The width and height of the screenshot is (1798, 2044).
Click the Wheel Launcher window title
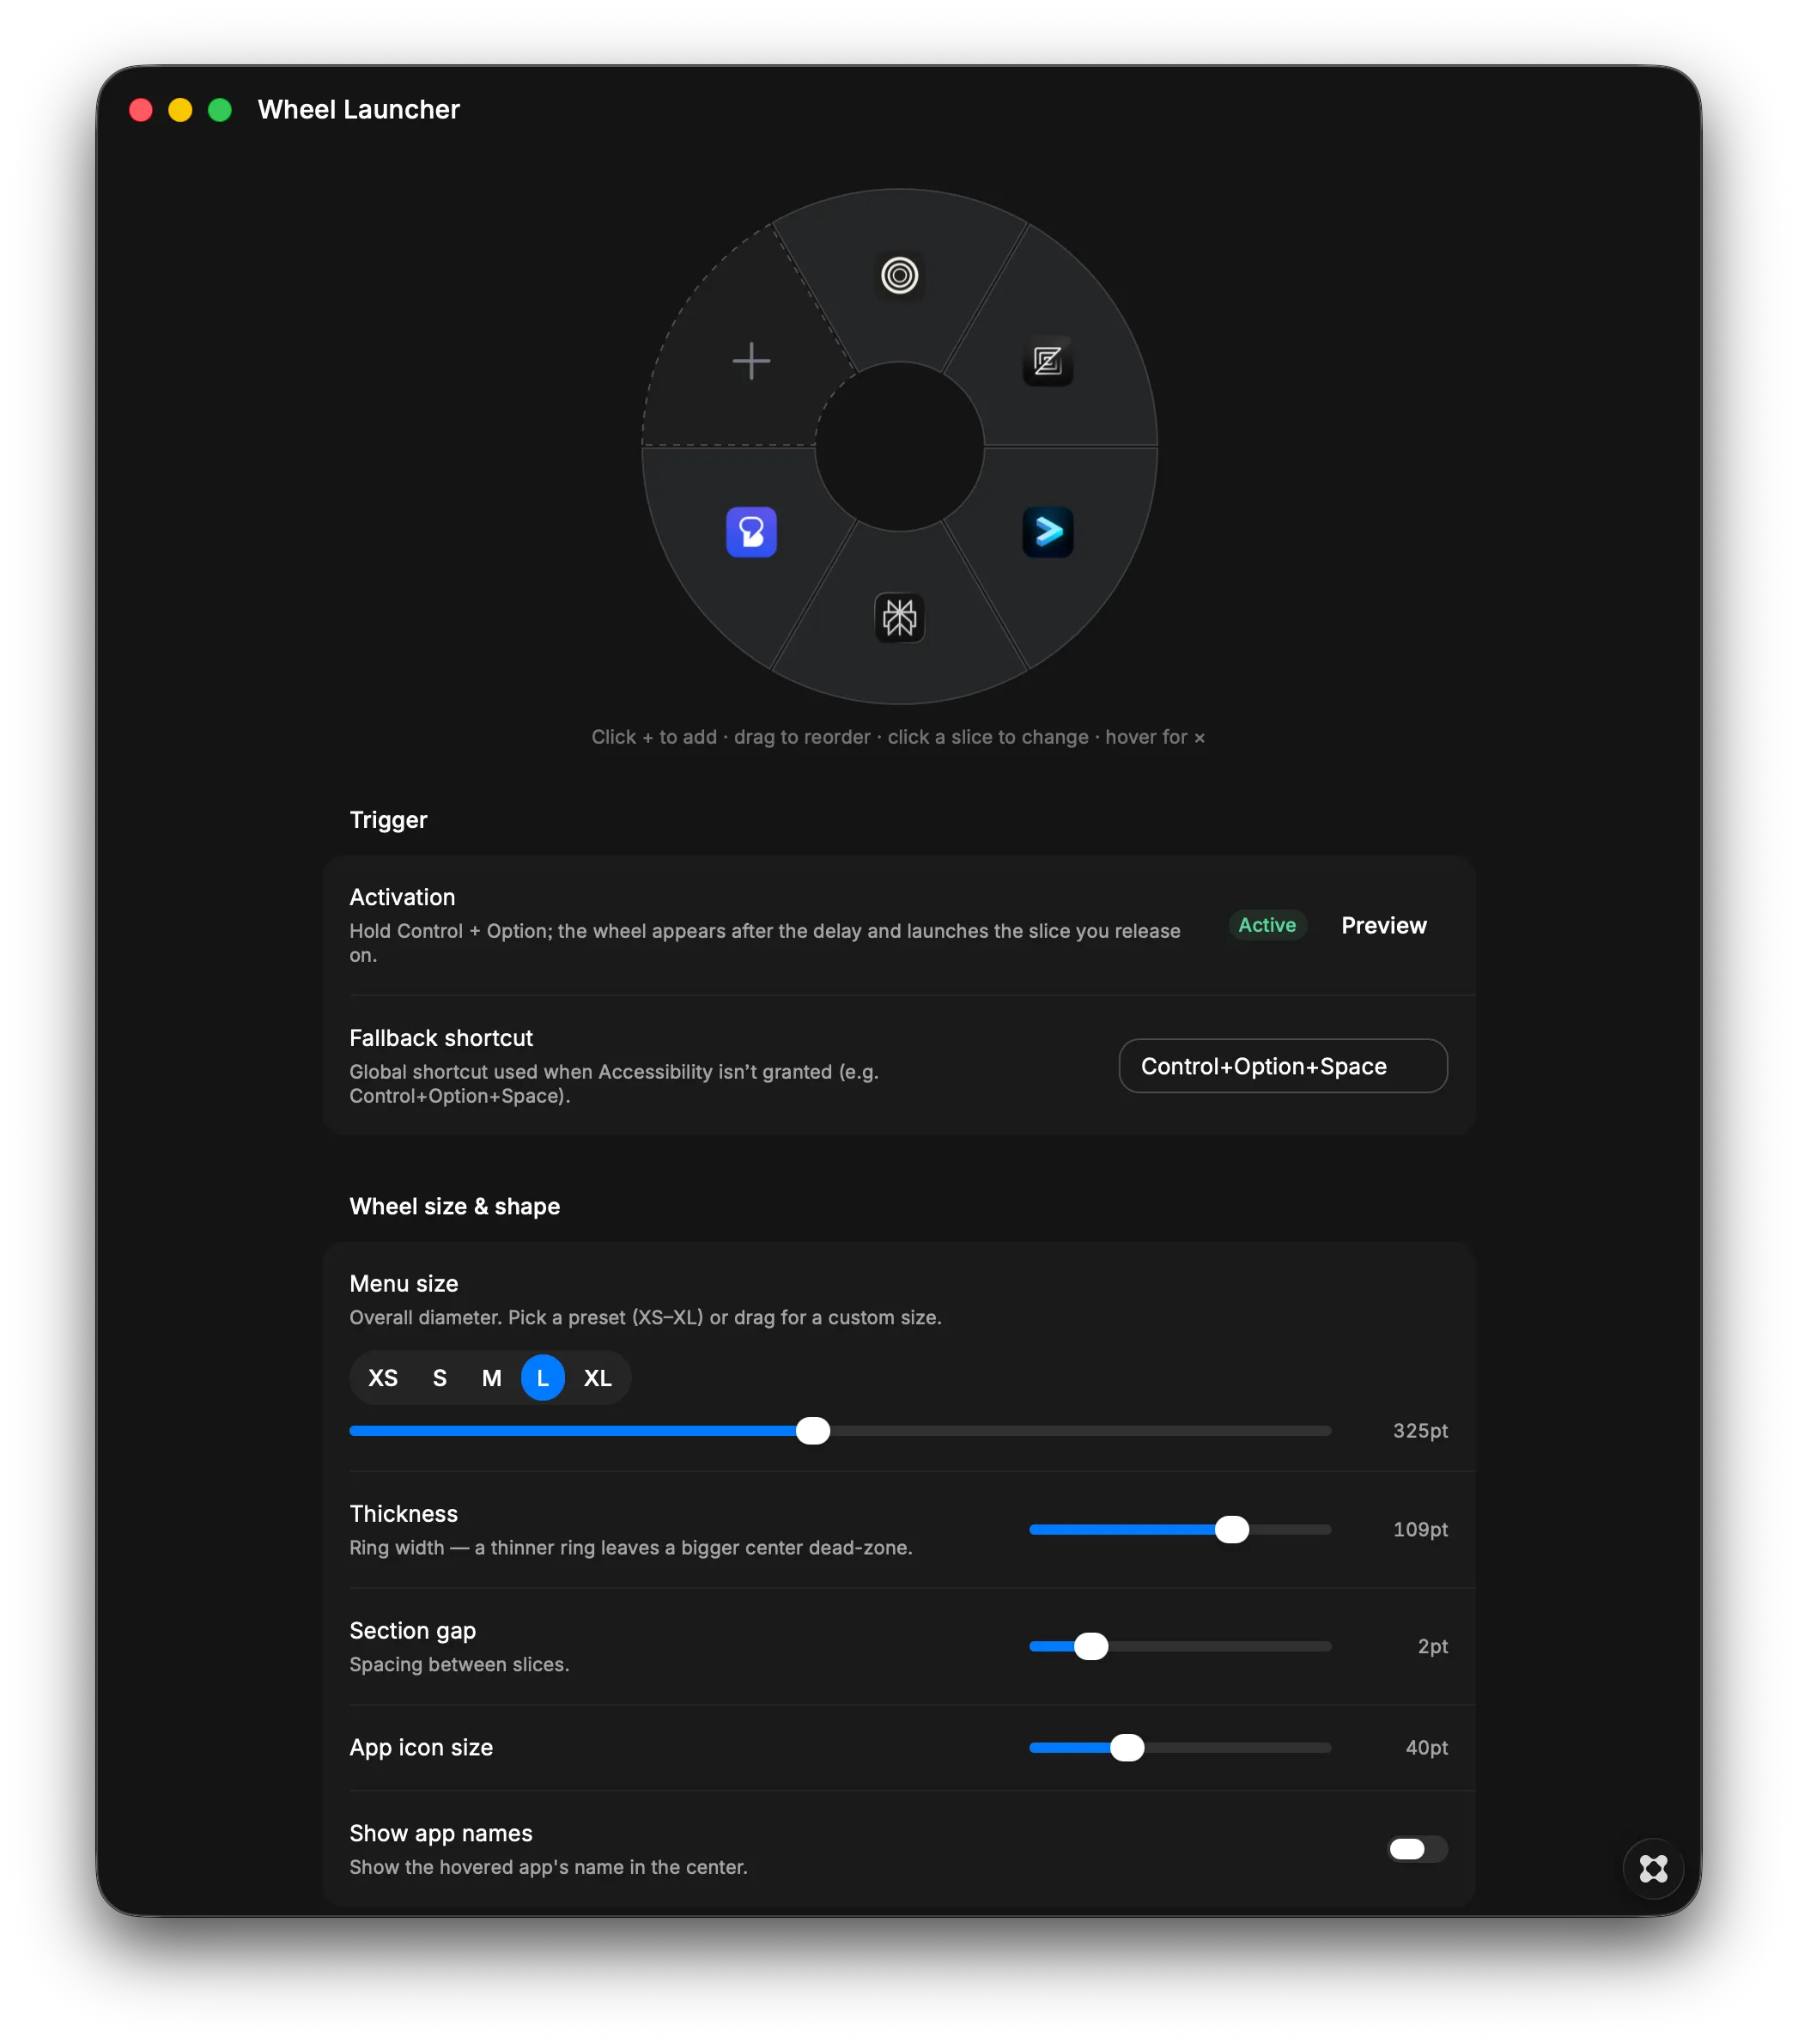pos(358,109)
